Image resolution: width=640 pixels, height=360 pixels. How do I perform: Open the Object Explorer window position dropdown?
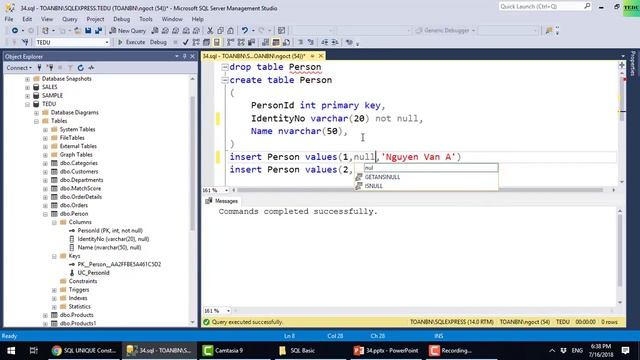177,56
